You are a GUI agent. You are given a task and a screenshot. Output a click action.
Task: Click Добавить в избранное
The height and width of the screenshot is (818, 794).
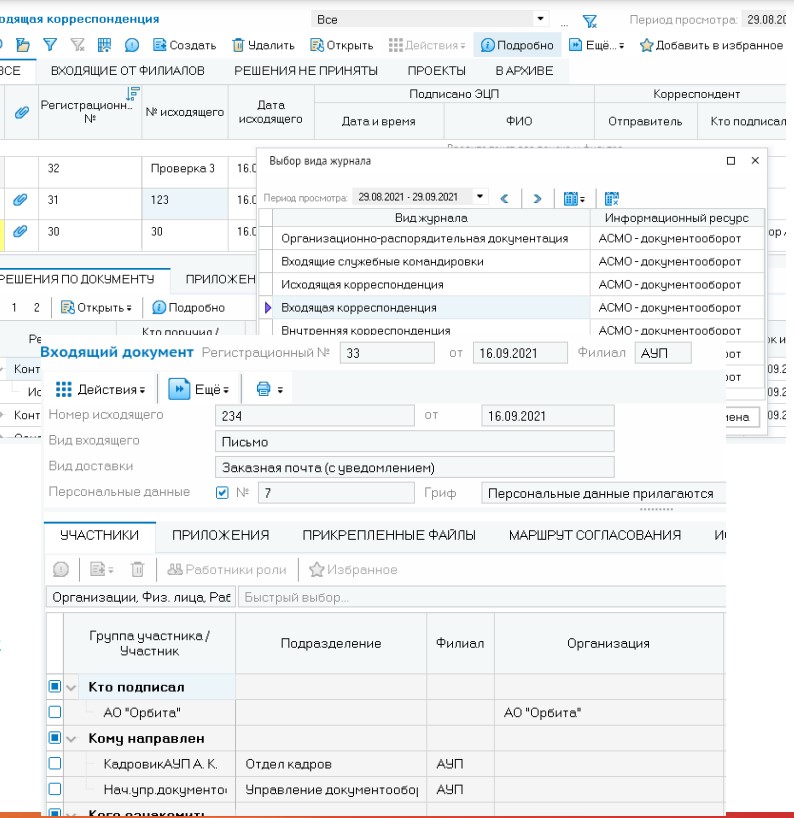[712, 45]
